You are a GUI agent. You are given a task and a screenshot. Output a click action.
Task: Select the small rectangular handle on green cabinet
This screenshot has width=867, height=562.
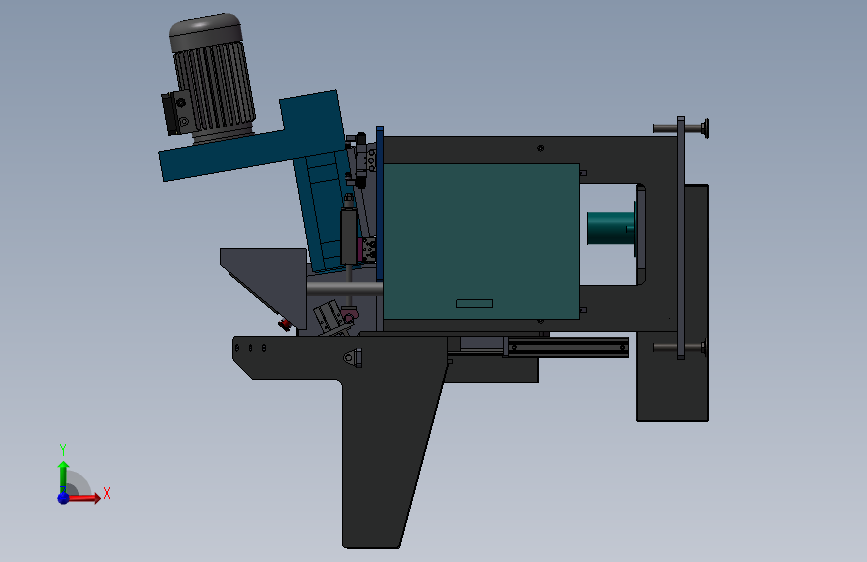click(x=474, y=303)
